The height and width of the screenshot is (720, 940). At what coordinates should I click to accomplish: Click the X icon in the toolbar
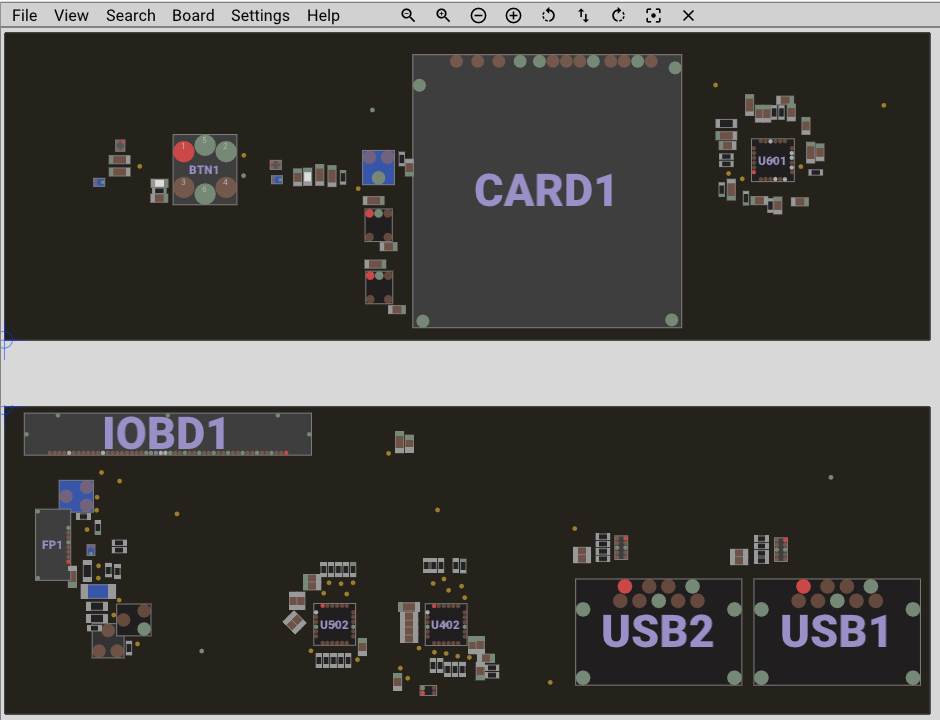(688, 16)
